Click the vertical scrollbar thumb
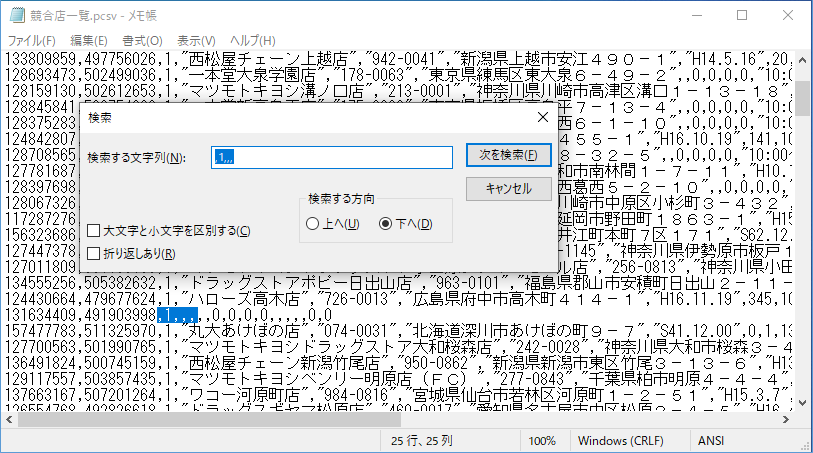Screen dimensions: 813x453 point(803,97)
